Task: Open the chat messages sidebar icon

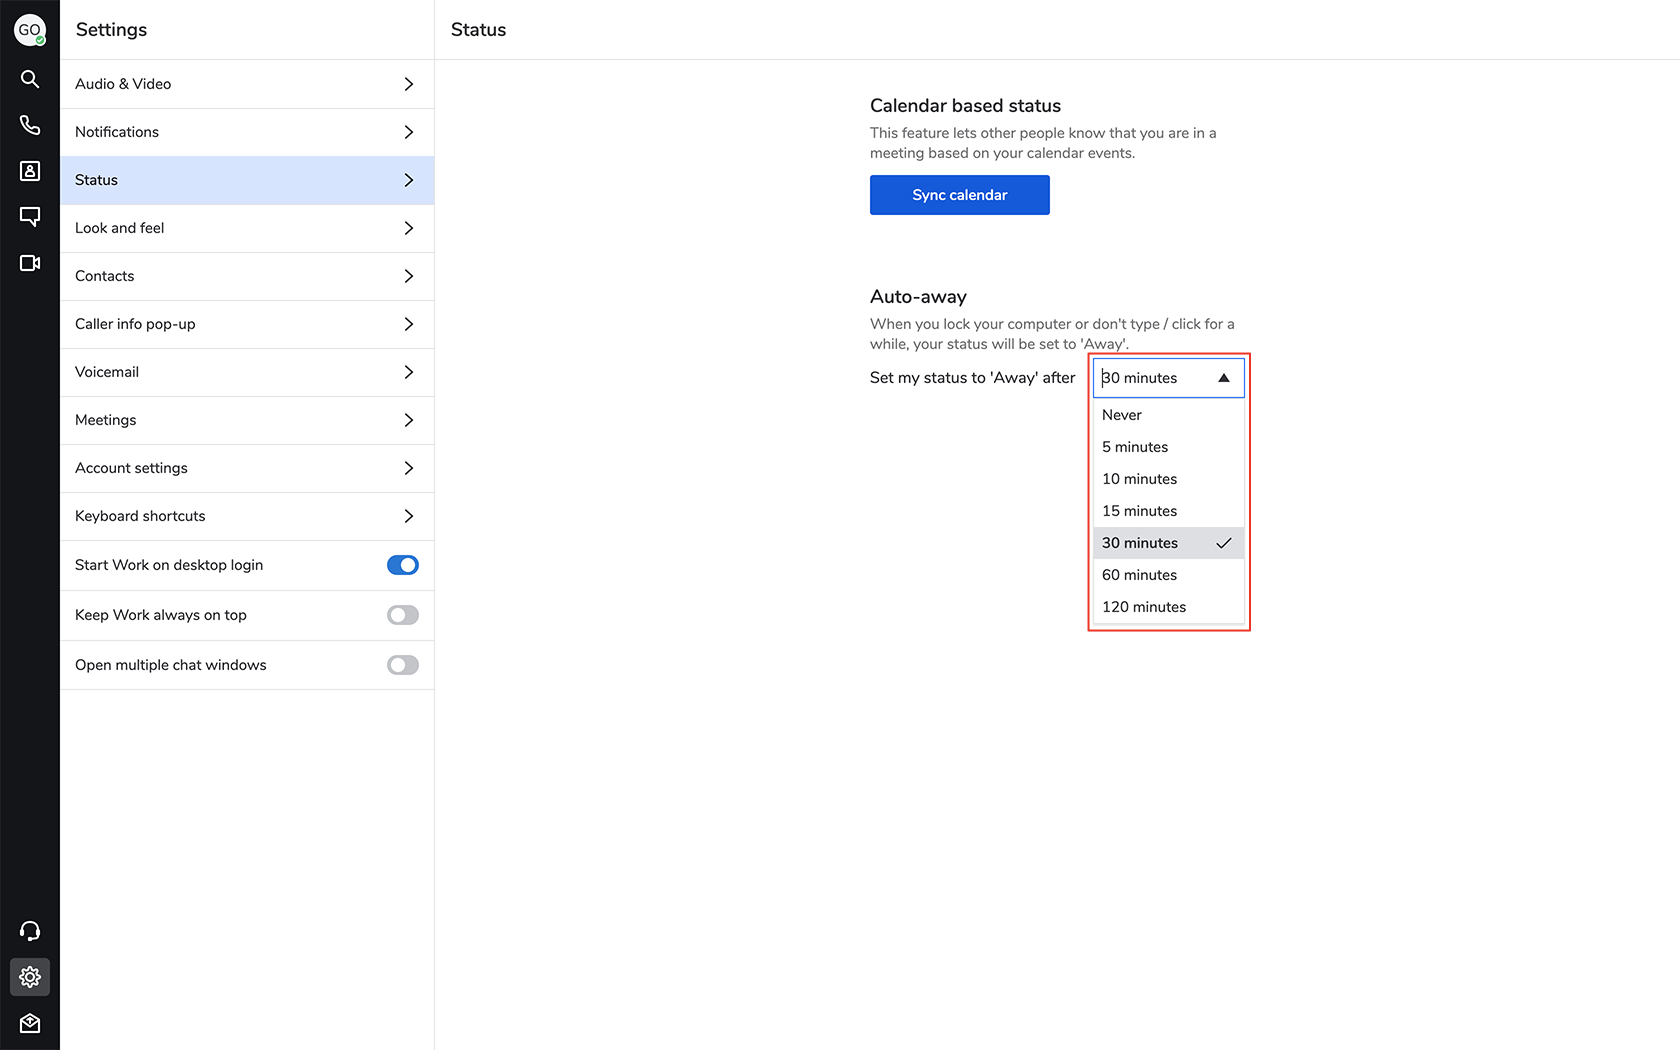Action: [x=30, y=217]
